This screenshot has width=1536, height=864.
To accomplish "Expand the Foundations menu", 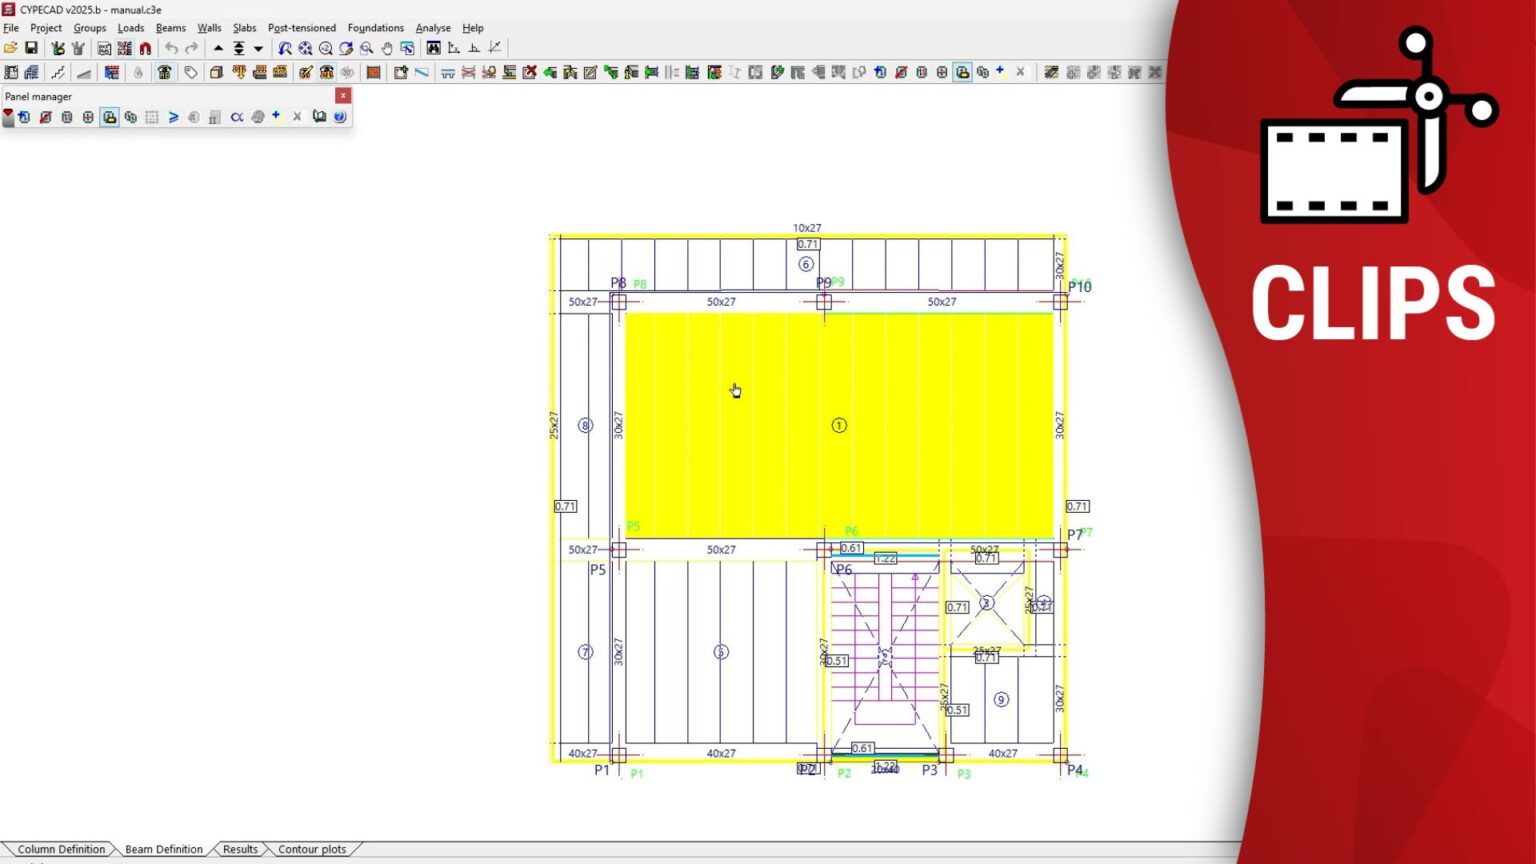I will tap(375, 28).
